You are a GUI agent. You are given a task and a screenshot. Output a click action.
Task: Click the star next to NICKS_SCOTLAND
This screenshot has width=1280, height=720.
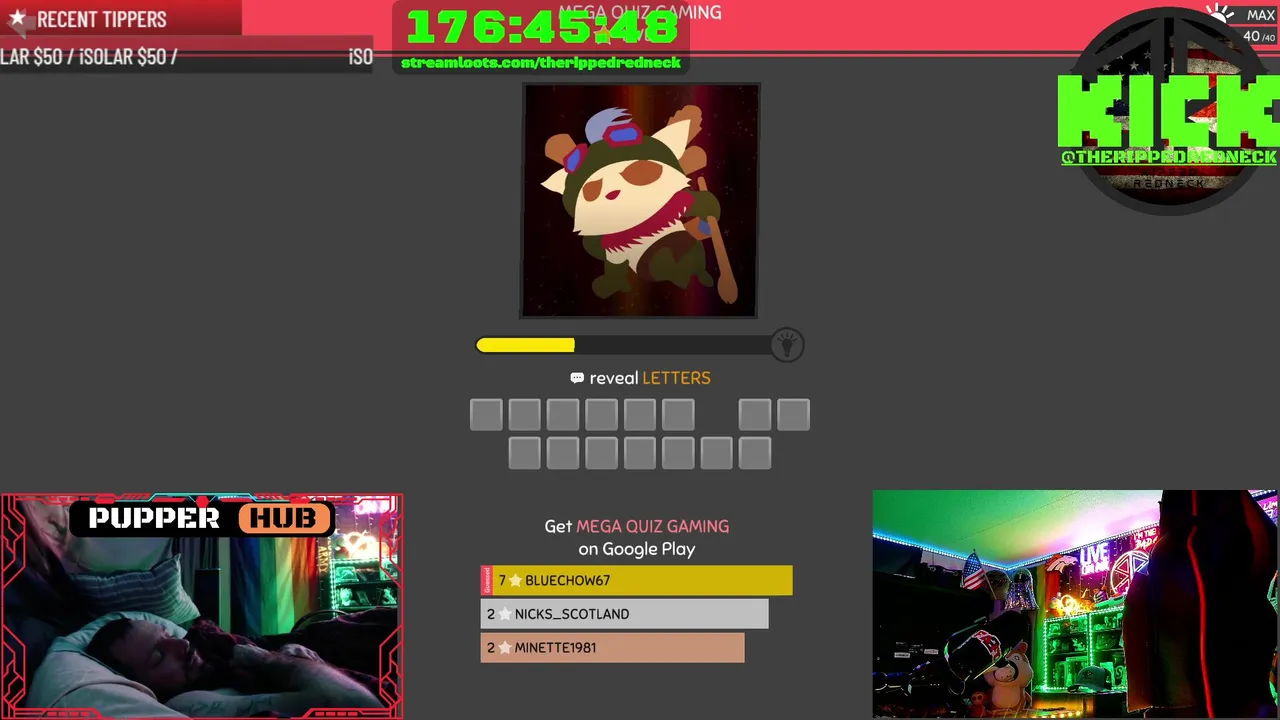click(504, 614)
